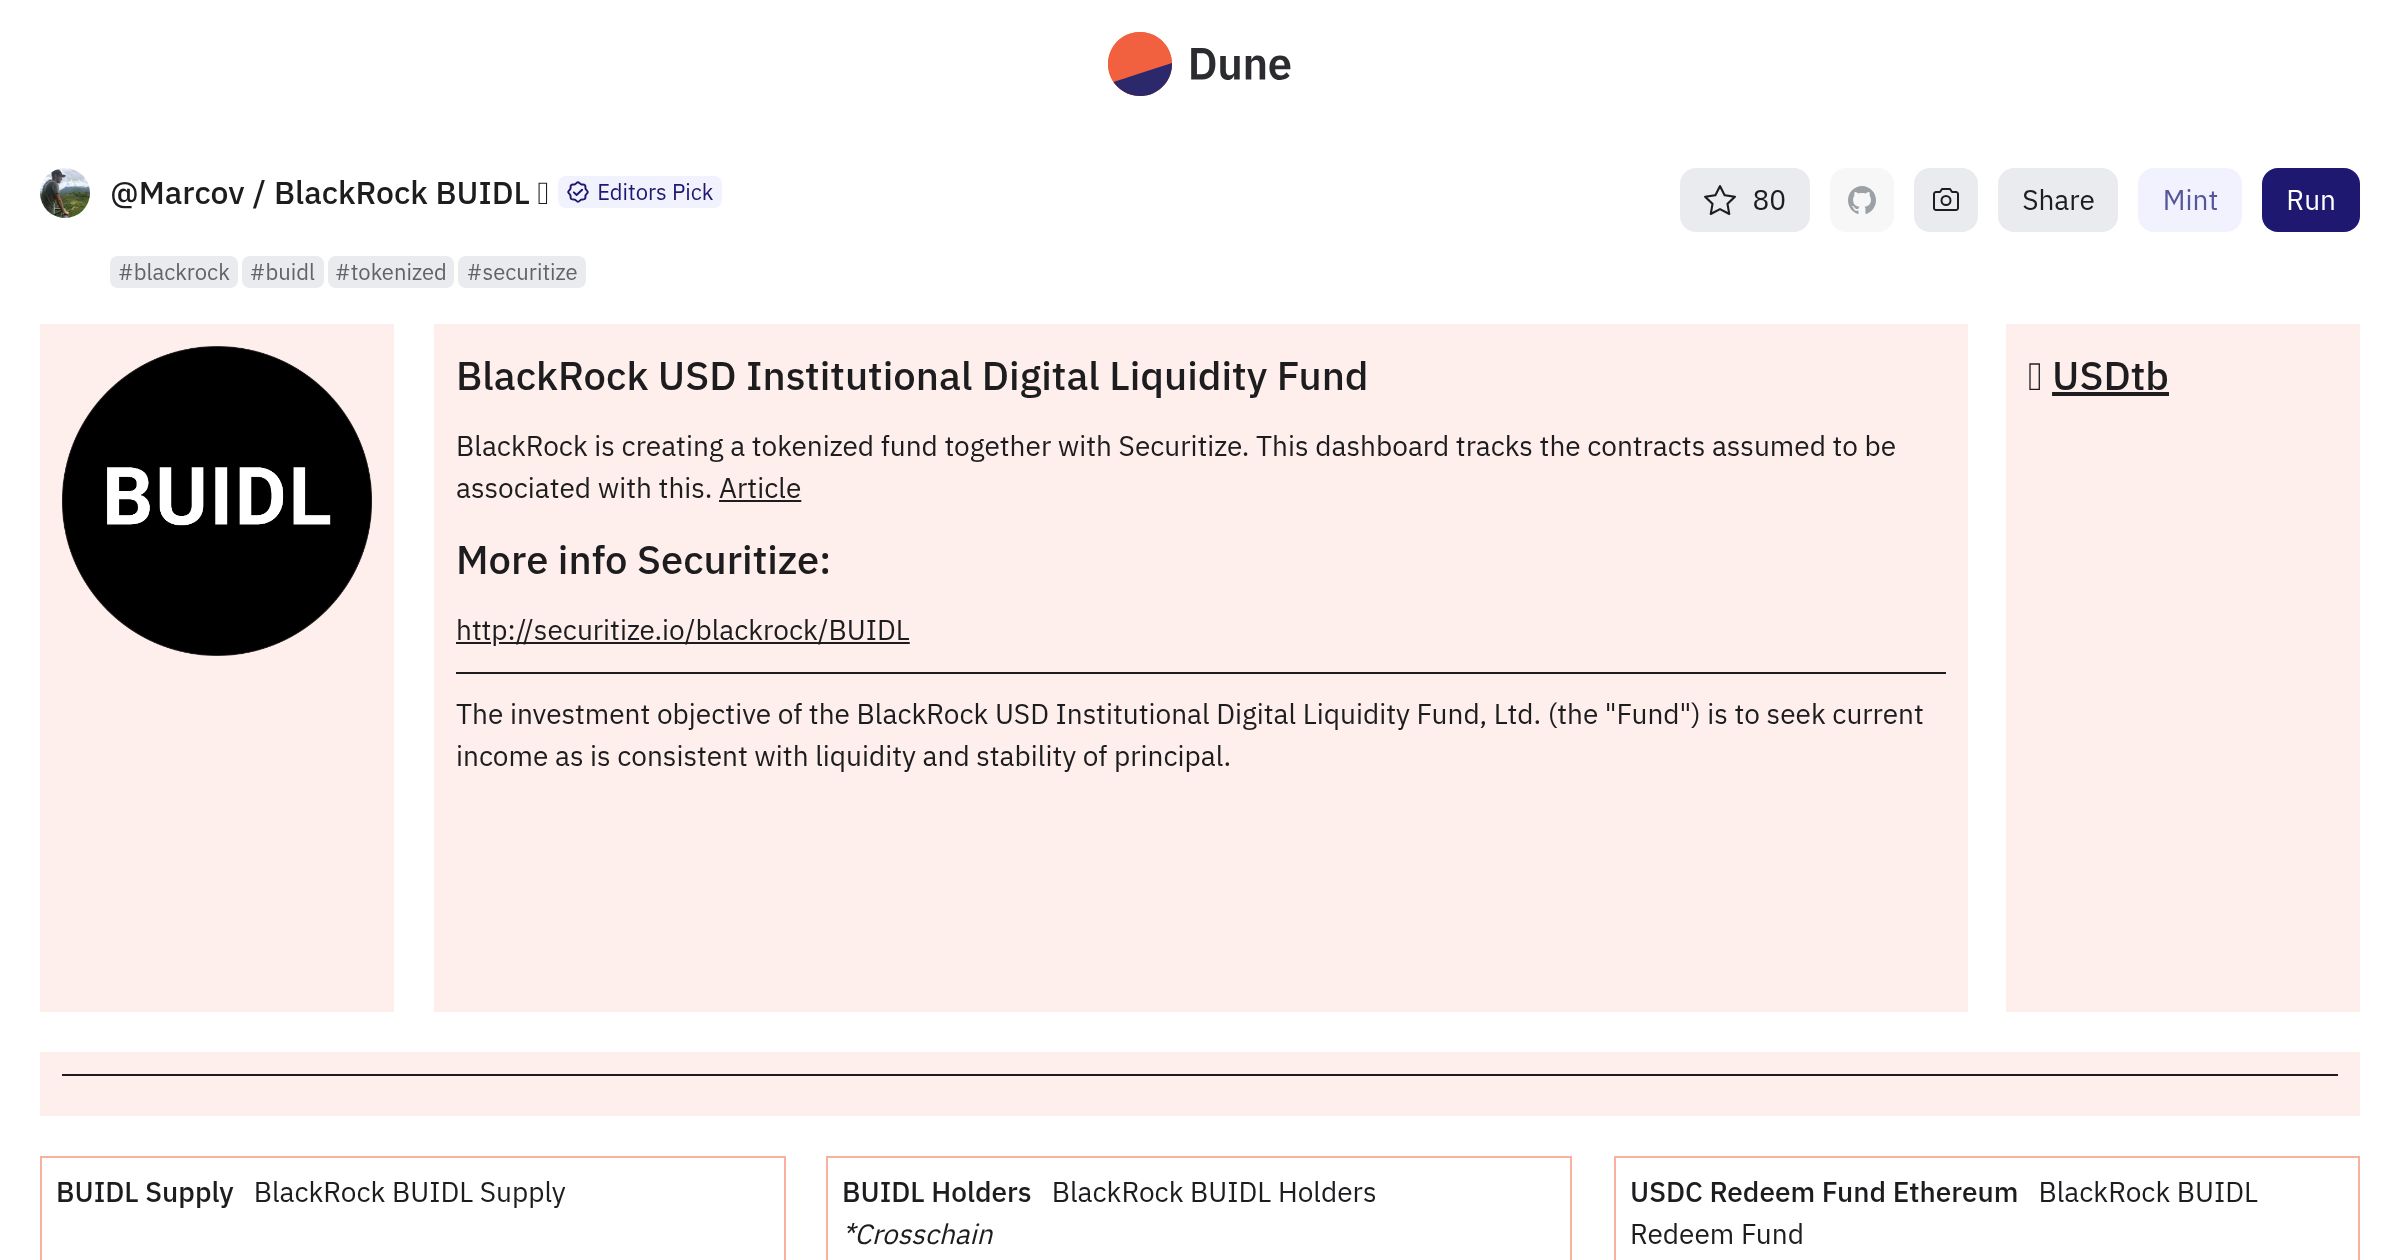Open the GitHub icon button

tap(1861, 200)
